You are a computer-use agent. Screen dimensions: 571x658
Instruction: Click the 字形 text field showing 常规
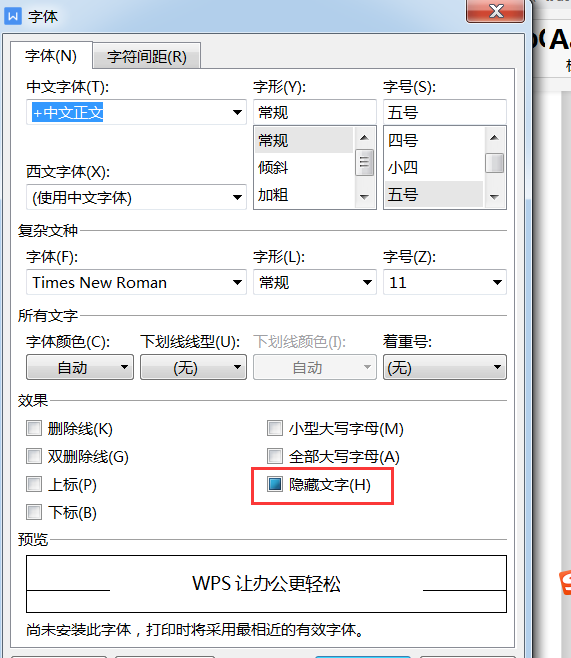point(315,112)
